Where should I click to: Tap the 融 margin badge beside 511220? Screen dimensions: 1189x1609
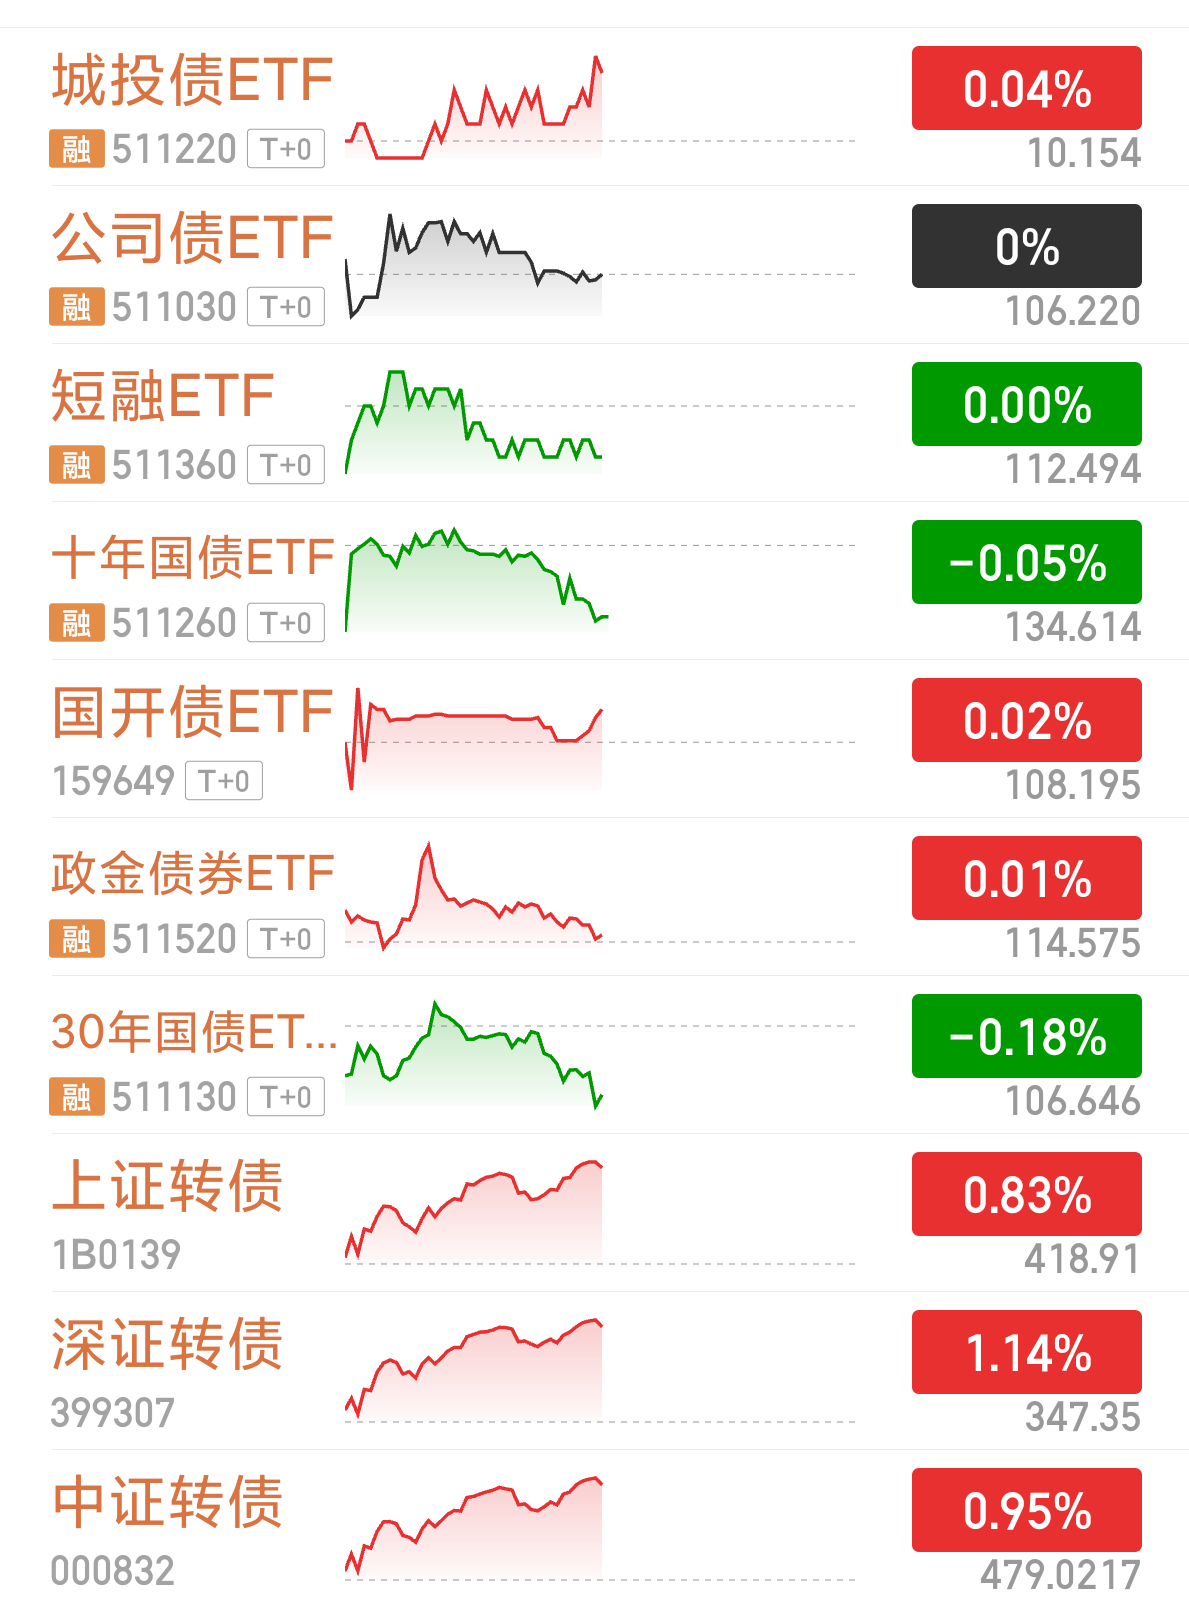pos(77,149)
